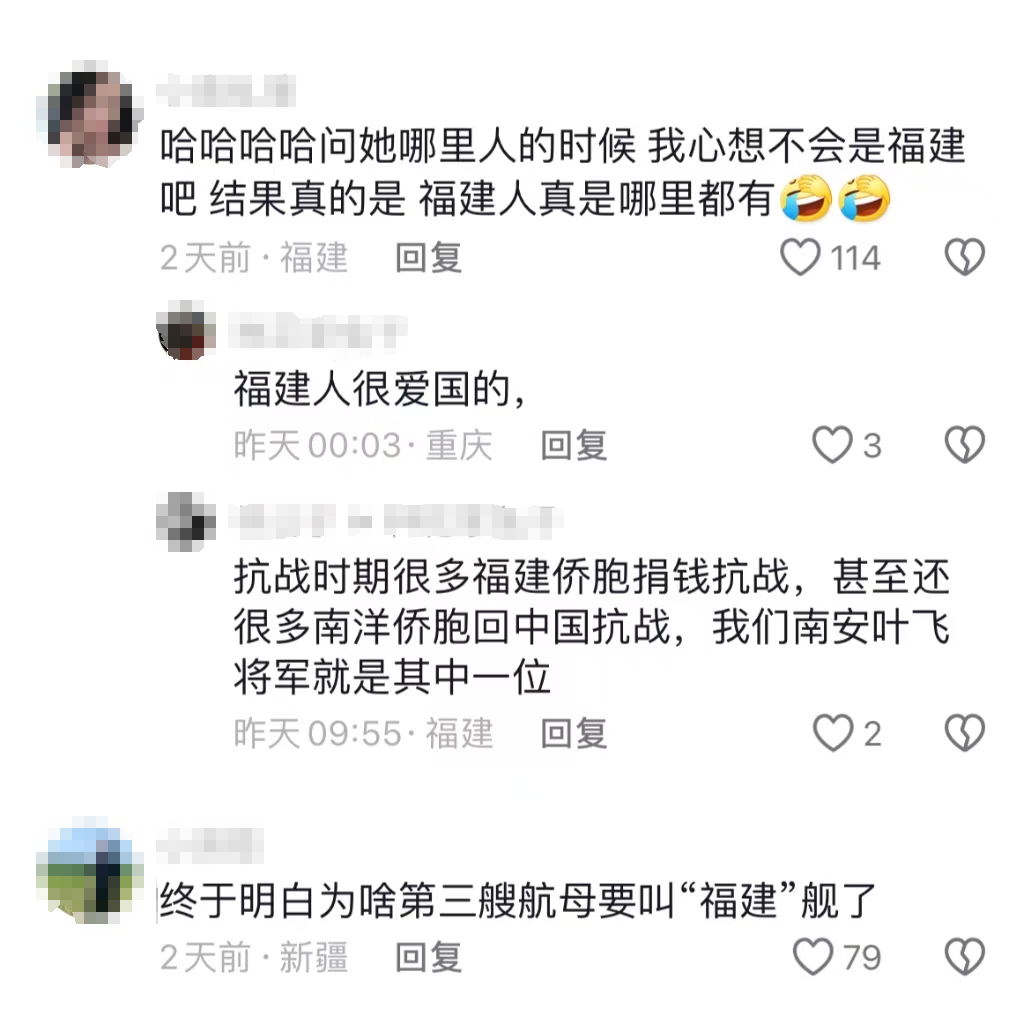Reply to the 福建舰 comment from 新疆

coord(429,957)
